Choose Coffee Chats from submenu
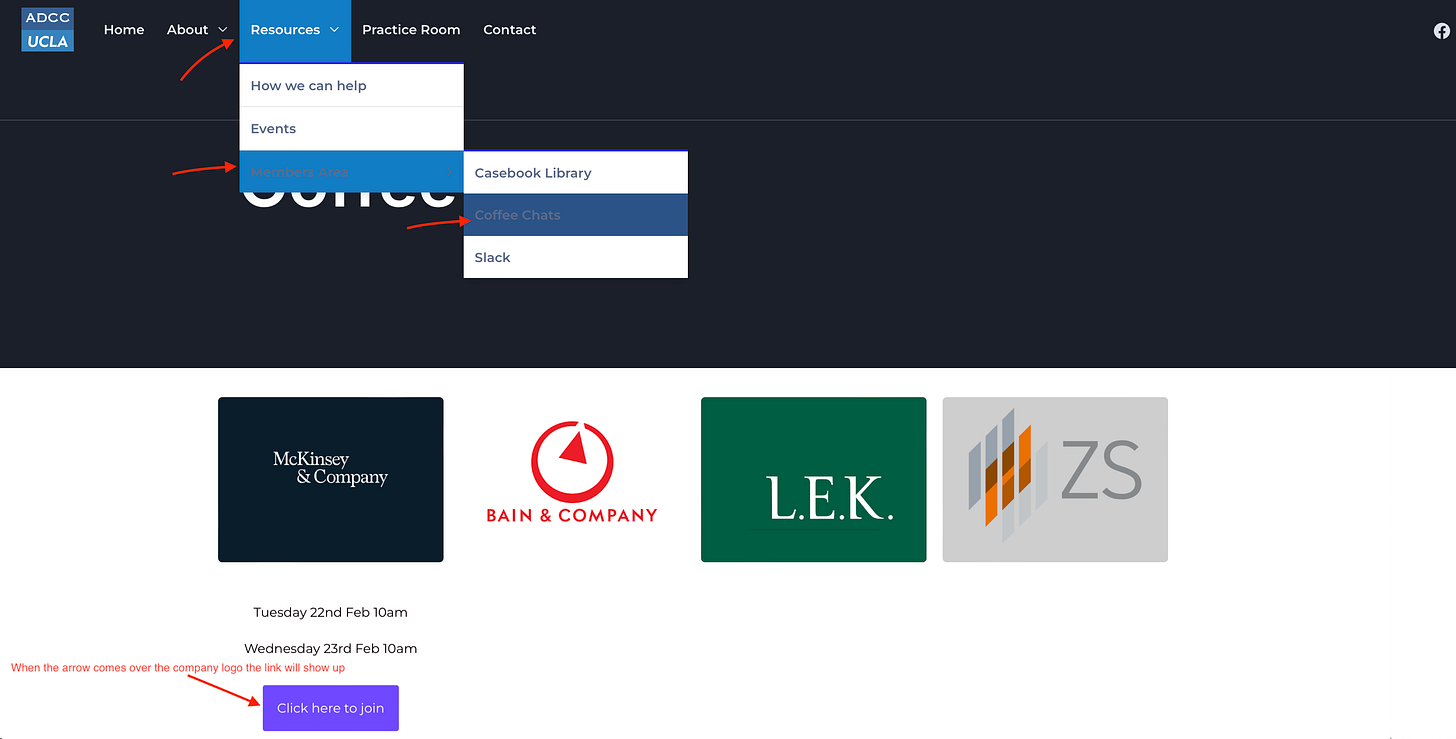Screen dimensions: 1456x739 (575, 215)
